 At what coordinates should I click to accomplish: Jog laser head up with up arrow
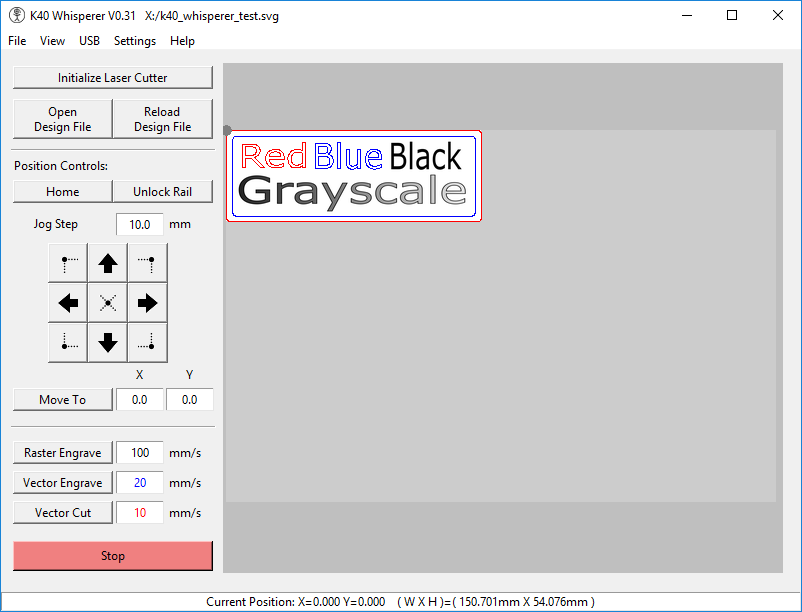click(x=108, y=264)
